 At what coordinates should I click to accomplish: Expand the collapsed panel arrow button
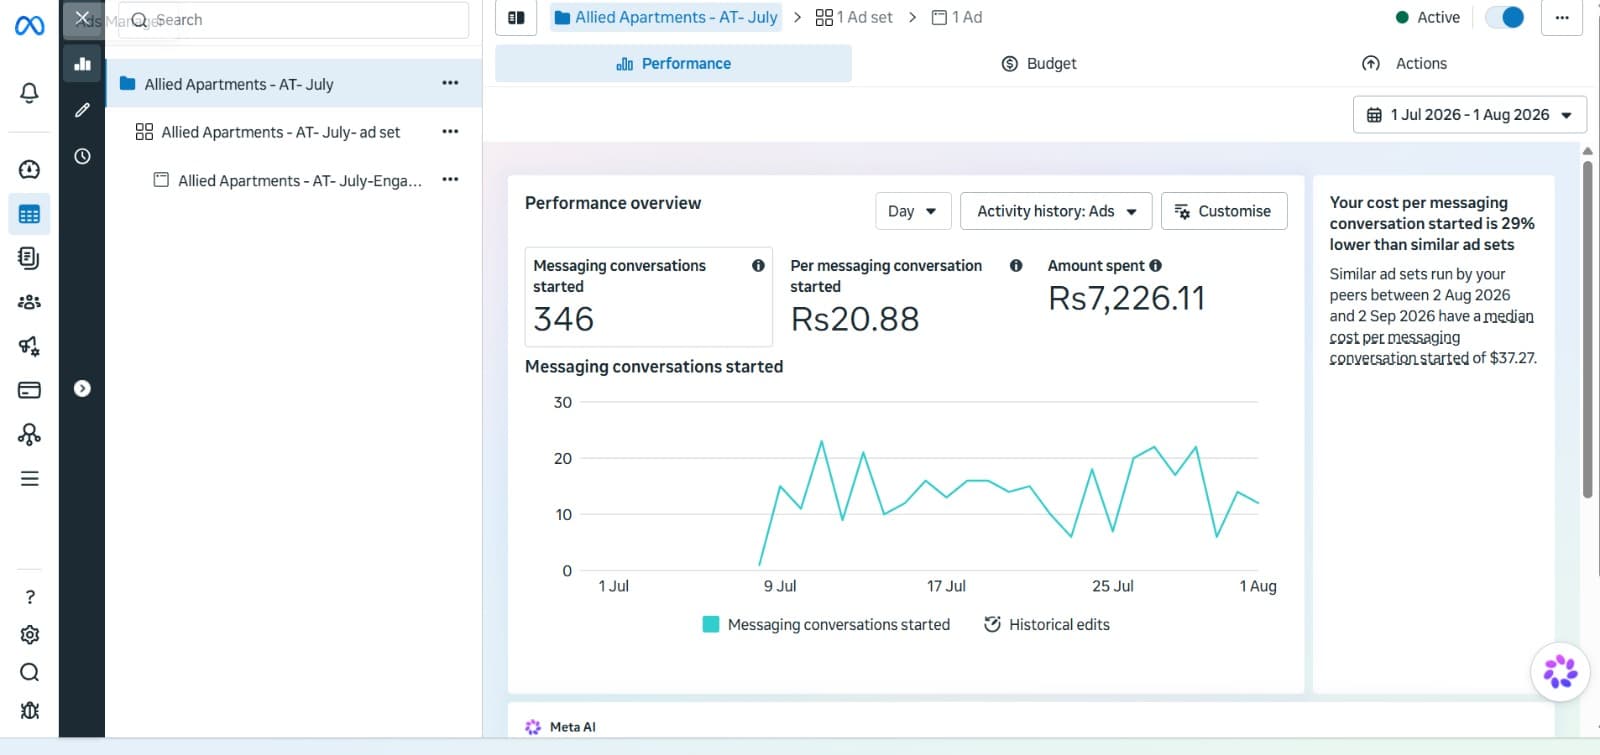click(83, 388)
